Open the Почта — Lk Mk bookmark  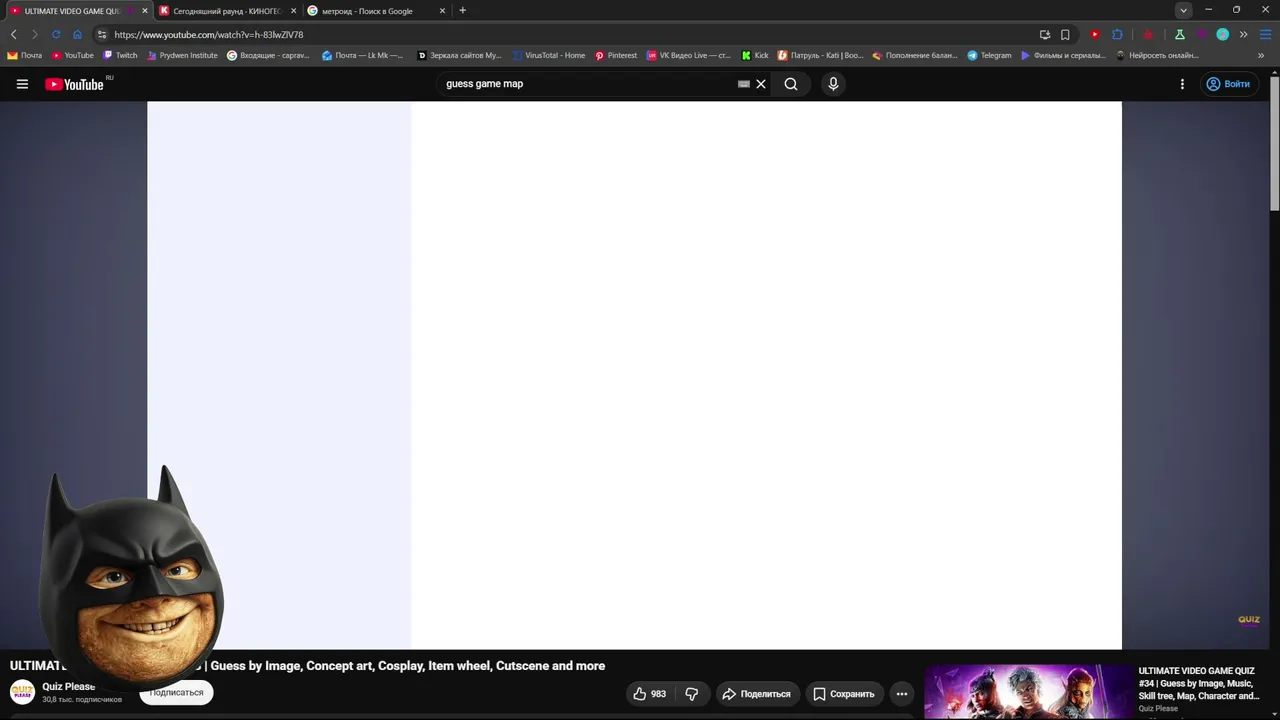(363, 56)
